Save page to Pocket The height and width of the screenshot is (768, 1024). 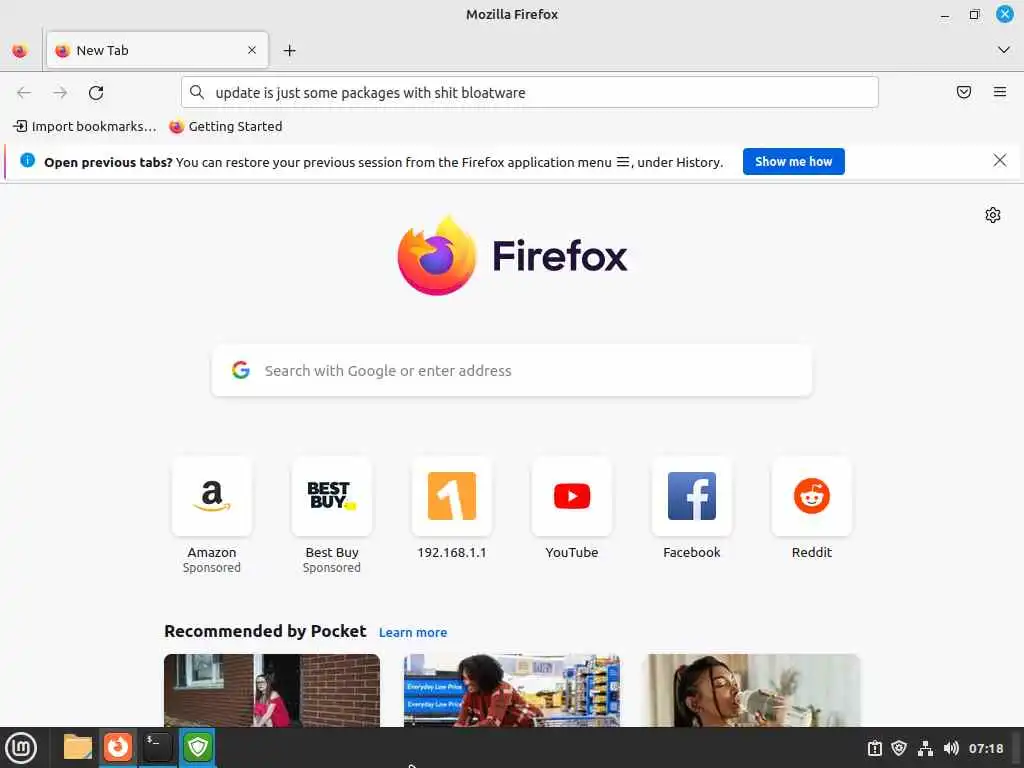point(964,92)
